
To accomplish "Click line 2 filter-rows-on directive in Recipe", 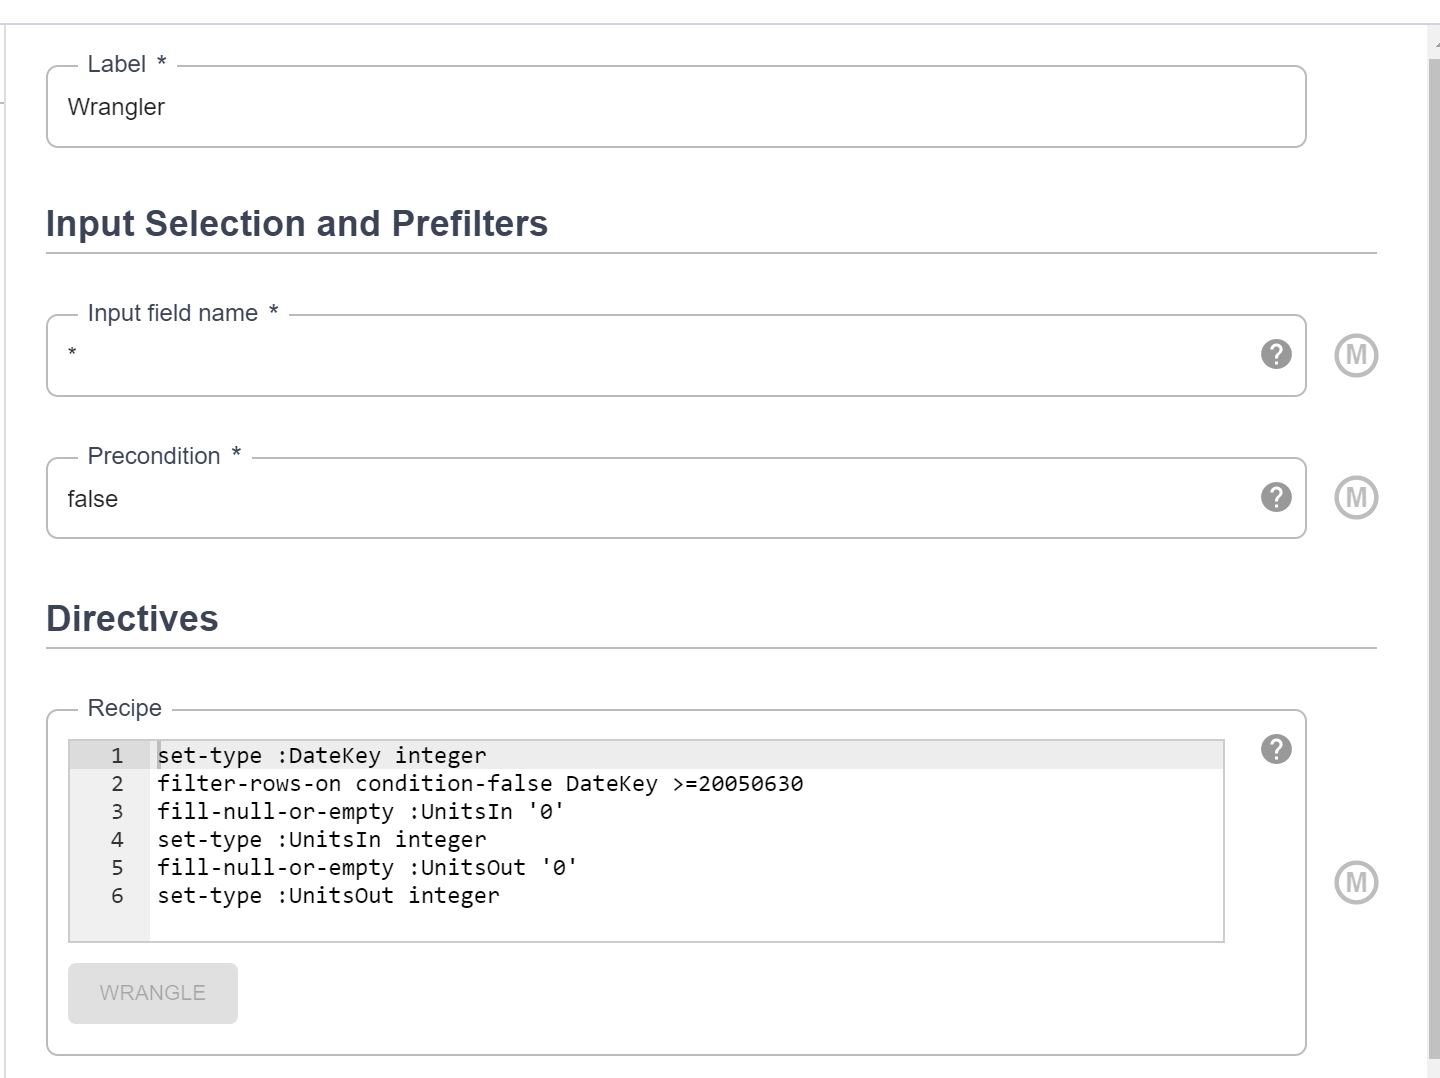I will 480,783.
